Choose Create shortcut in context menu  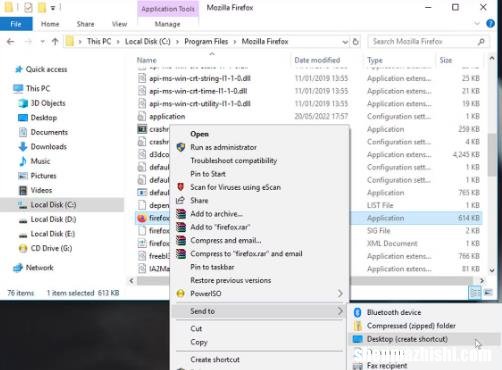coord(215,360)
